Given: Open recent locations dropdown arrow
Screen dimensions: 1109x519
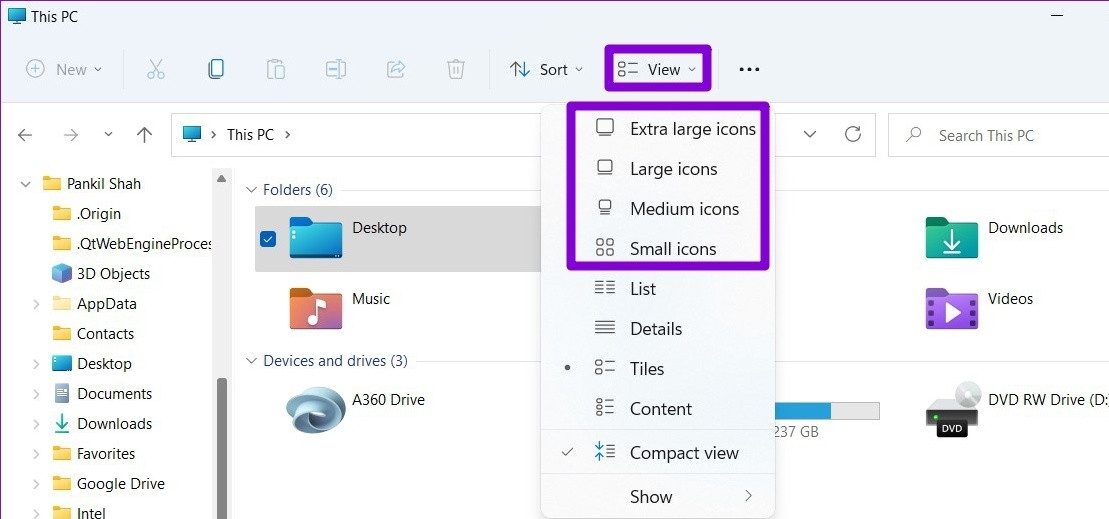Looking at the screenshot, I should click(x=108, y=134).
